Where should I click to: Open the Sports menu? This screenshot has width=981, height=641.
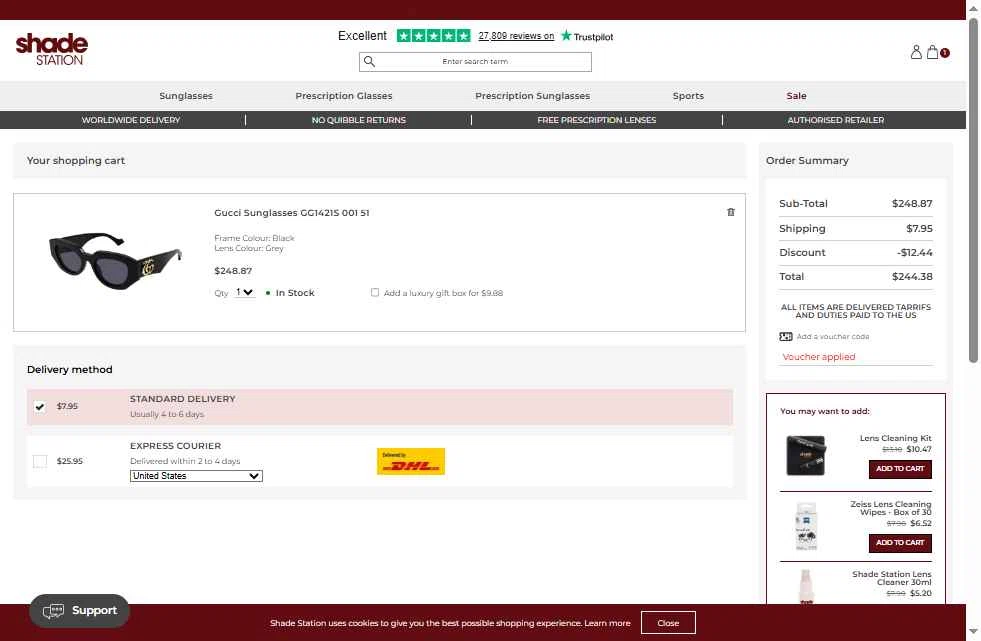688,96
